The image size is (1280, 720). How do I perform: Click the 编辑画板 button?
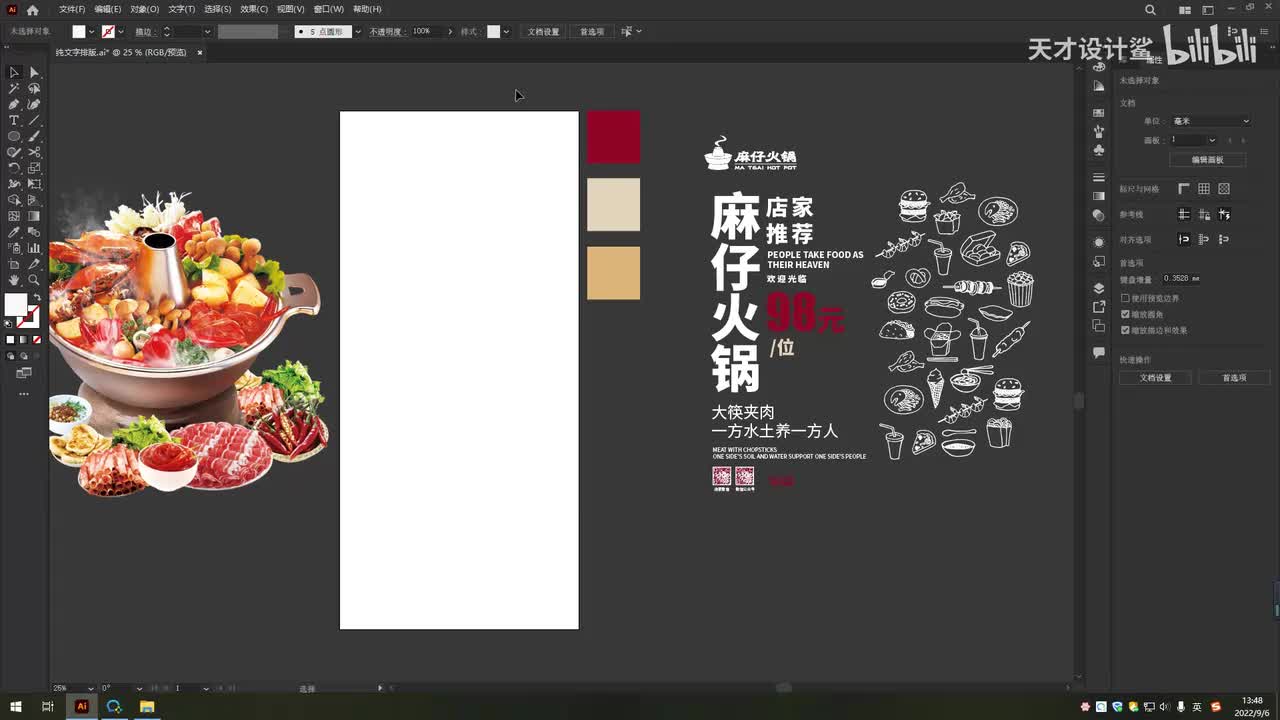pos(1207,160)
